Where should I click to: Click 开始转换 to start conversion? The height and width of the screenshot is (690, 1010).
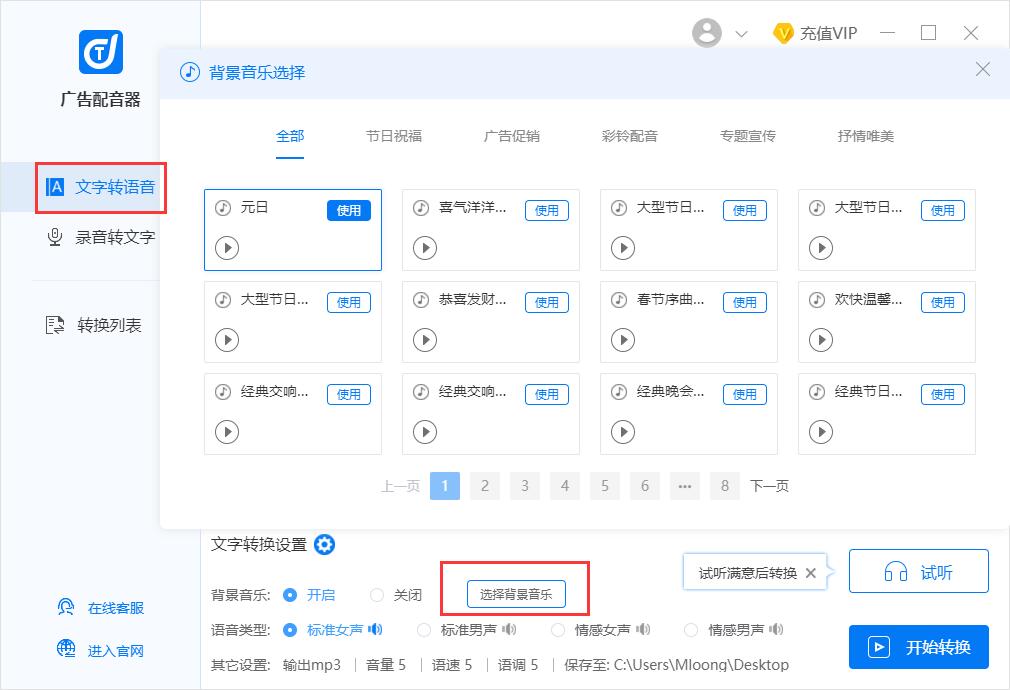point(917,647)
